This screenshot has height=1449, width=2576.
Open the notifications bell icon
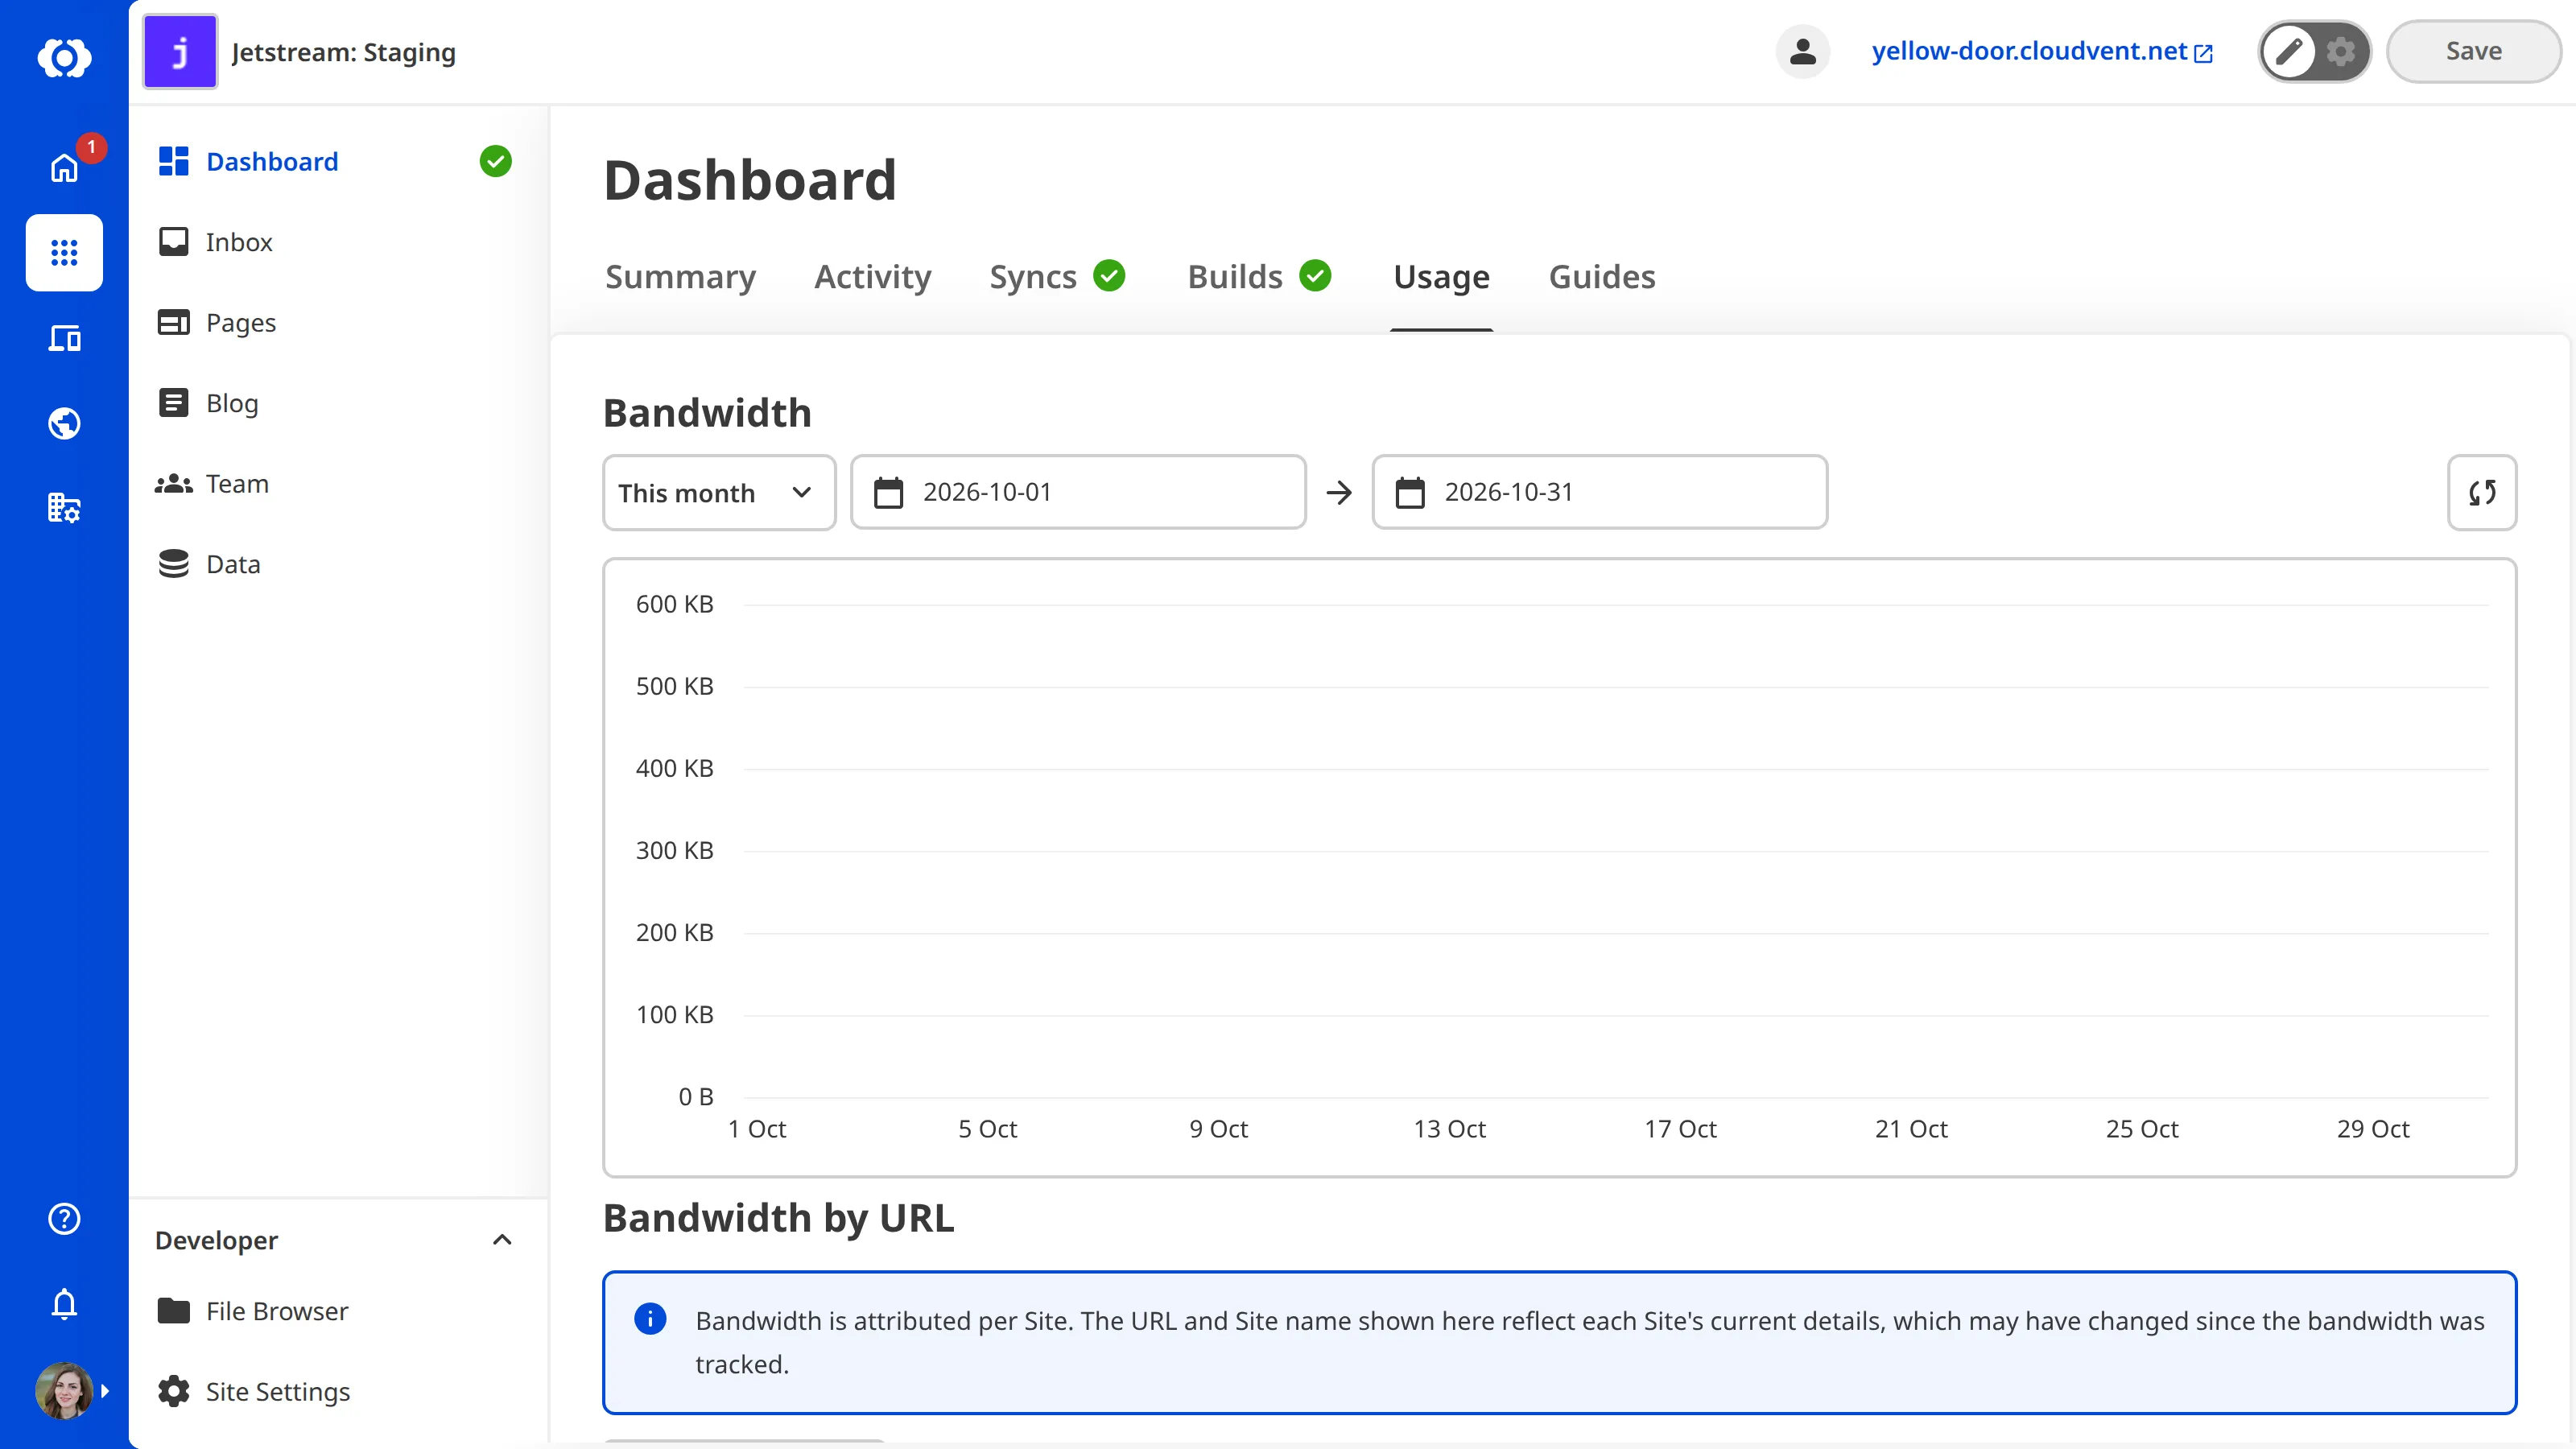(x=64, y=1304)
